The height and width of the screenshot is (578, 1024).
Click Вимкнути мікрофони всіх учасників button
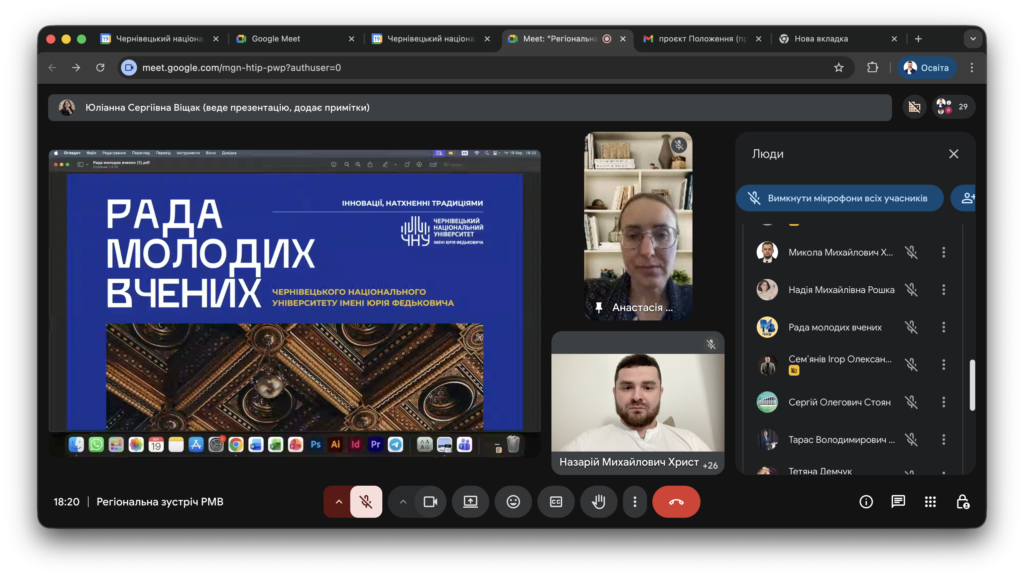click(839, 198)
